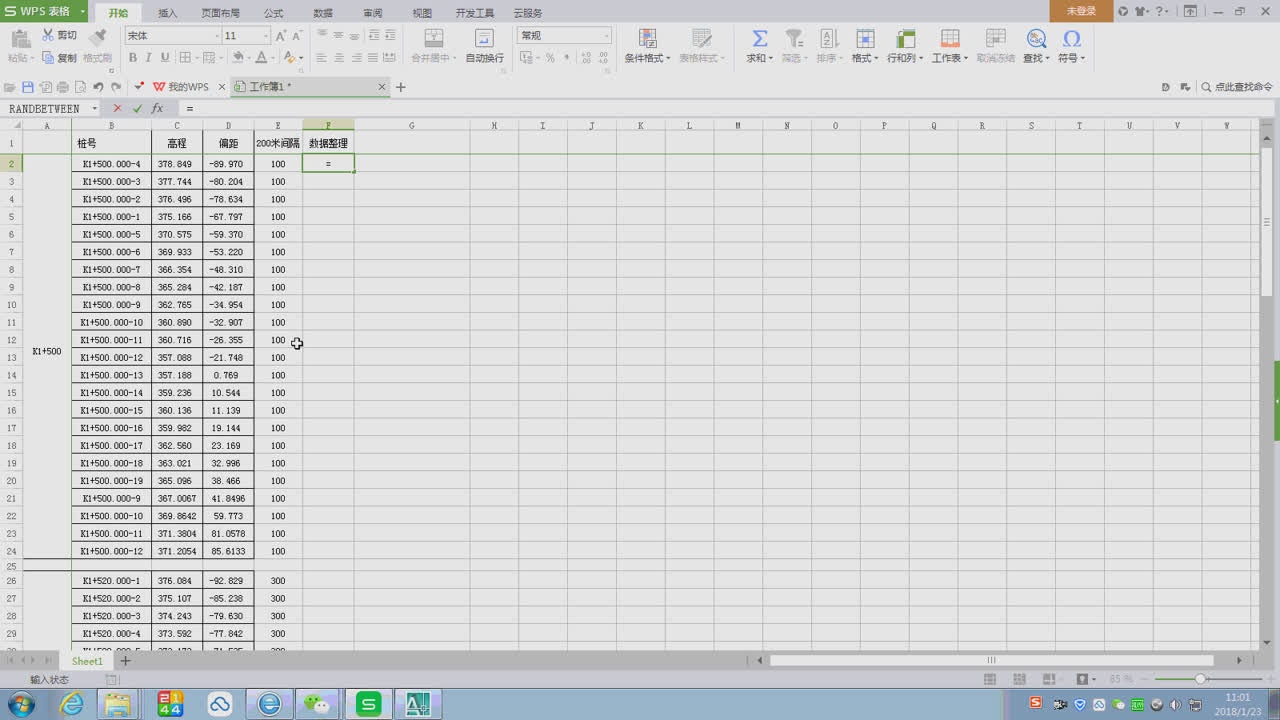Toggle underline formatting
This screenshot has height=720, width=1280.
pyautogui.click(x=165, y=58)
